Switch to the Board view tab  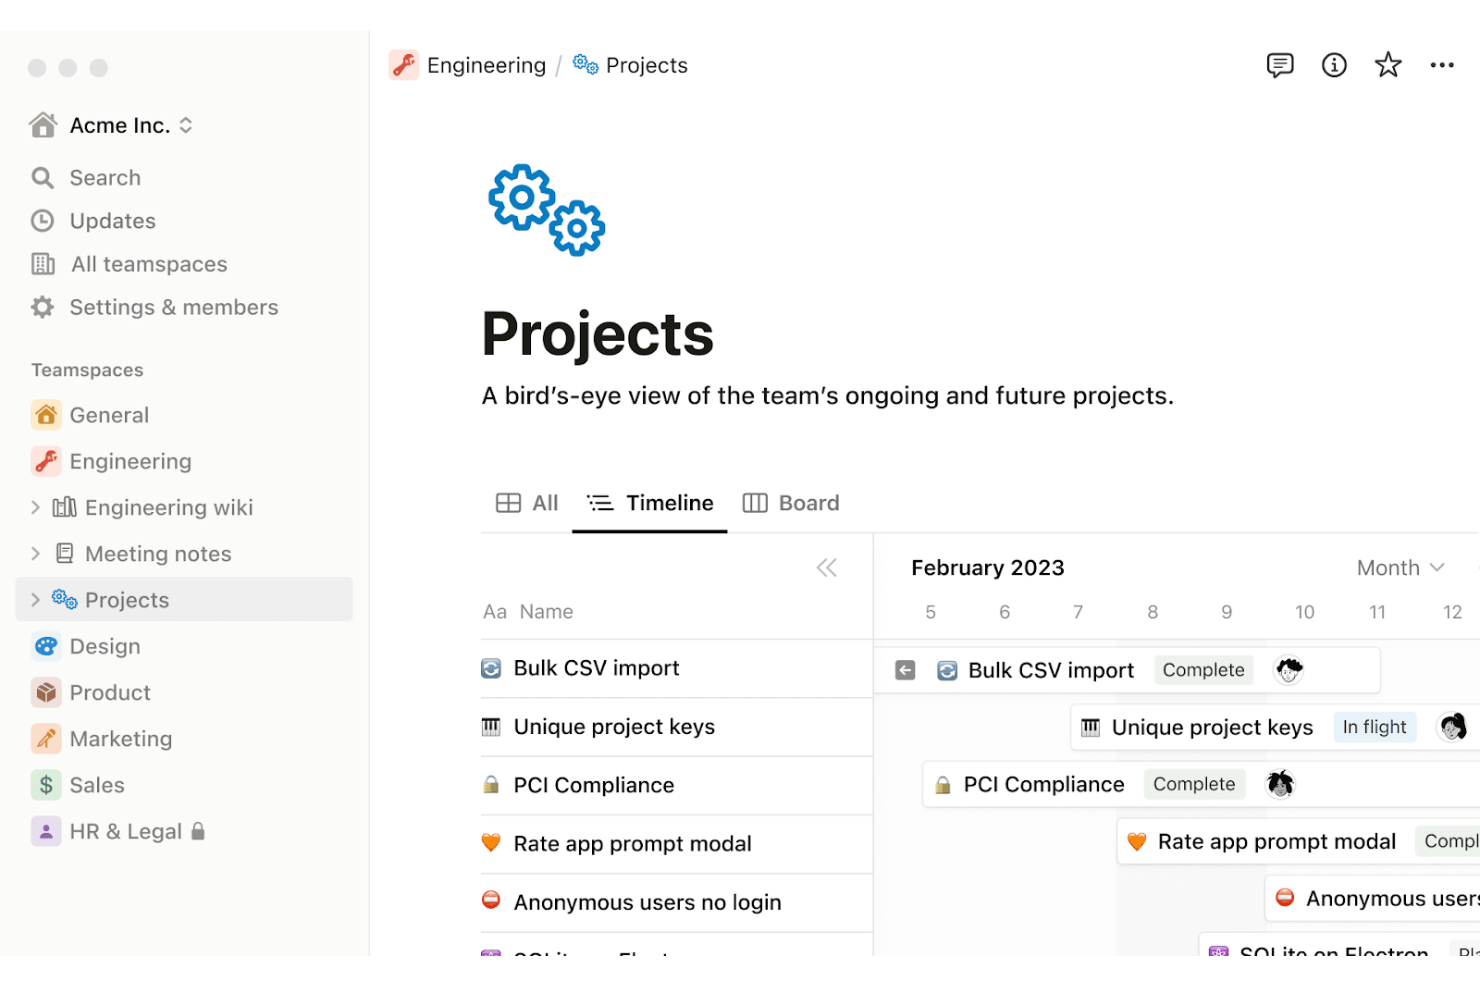tap(791, 503)
